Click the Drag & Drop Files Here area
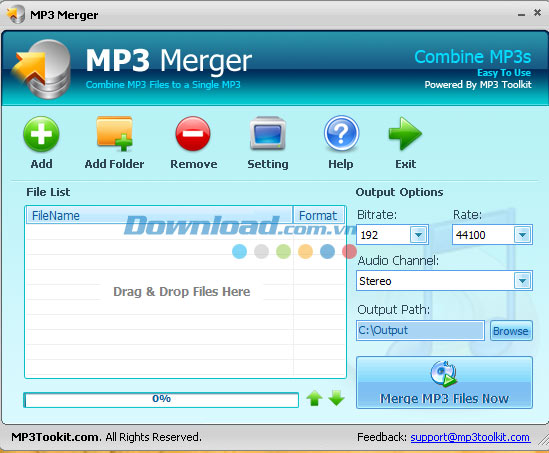 (x=182, y=292)
